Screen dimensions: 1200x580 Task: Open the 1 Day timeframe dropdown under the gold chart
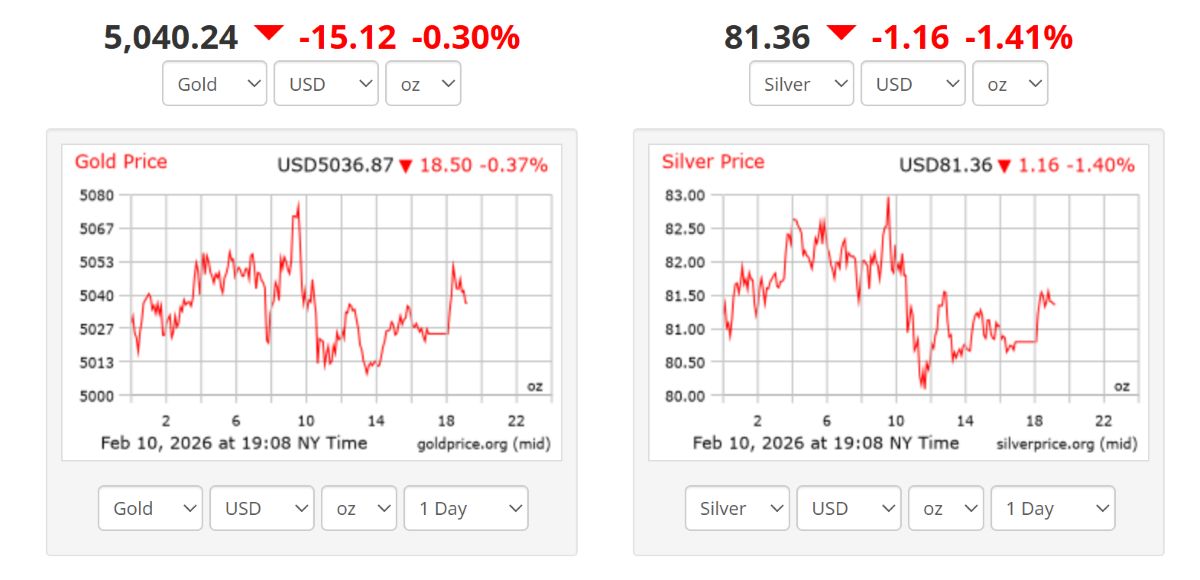(466, 508)
